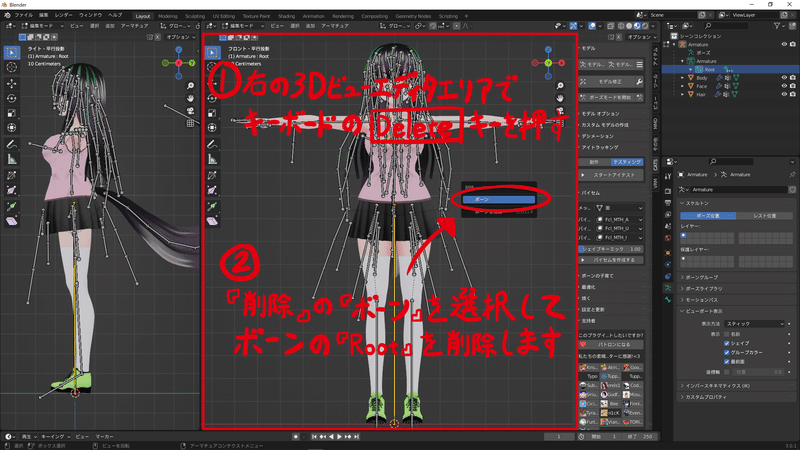This screenshot has height=450, width=800.
Task: Select the Extrude tool in left viewport
Action: tap(12, 206)
